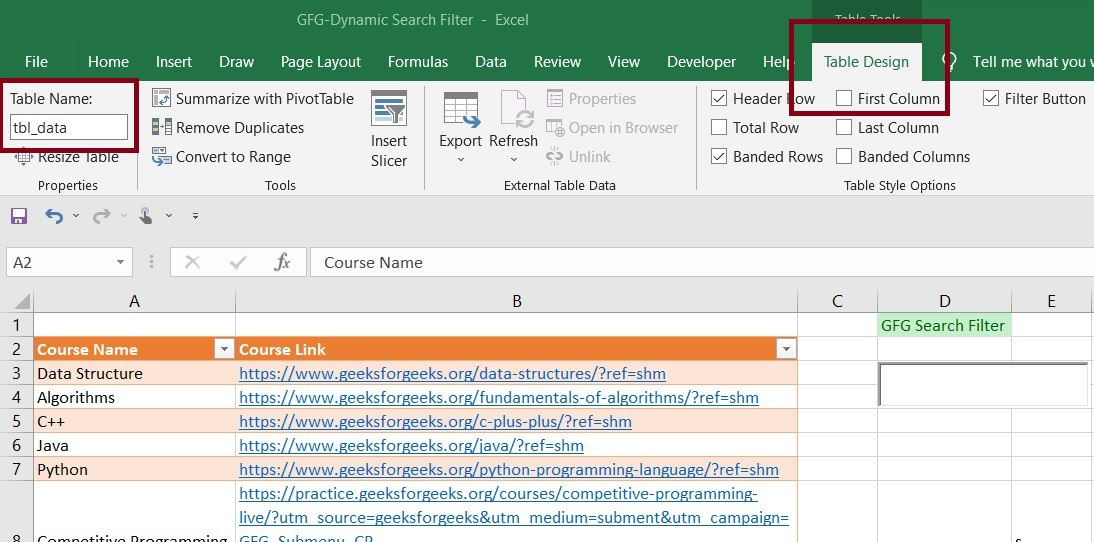Switch to the Insert tab
Image resolution: width=1094 pixels, height=542 pixels.
pos(174,61)
